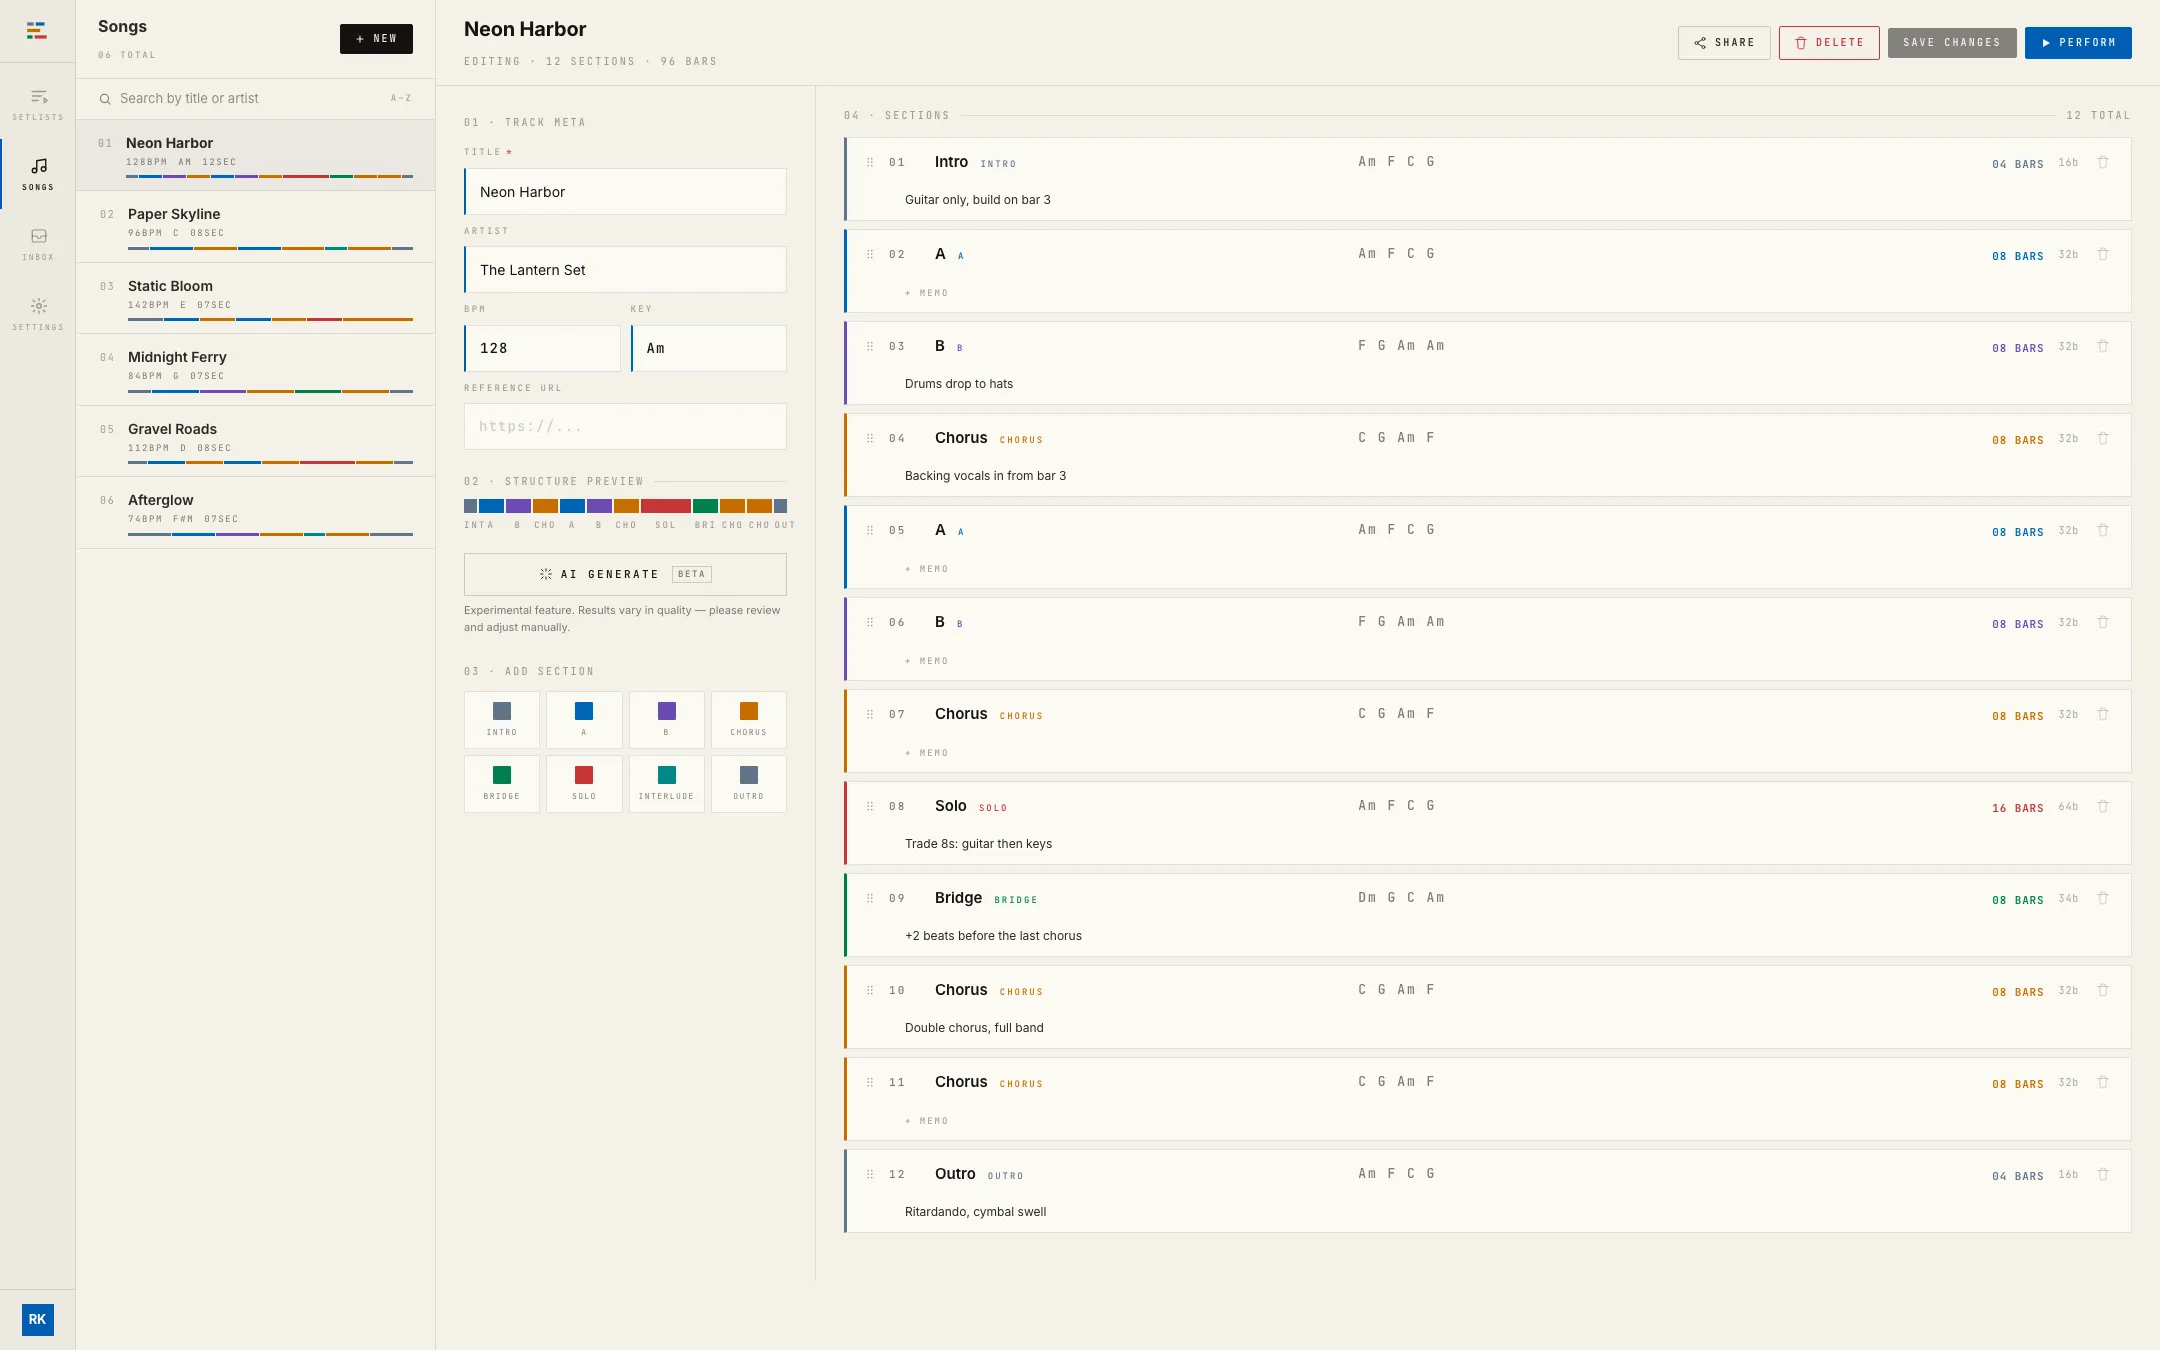The image size is (2160, 1350).
Task: Edit the Key field showing Am
Action: (709, 348)
